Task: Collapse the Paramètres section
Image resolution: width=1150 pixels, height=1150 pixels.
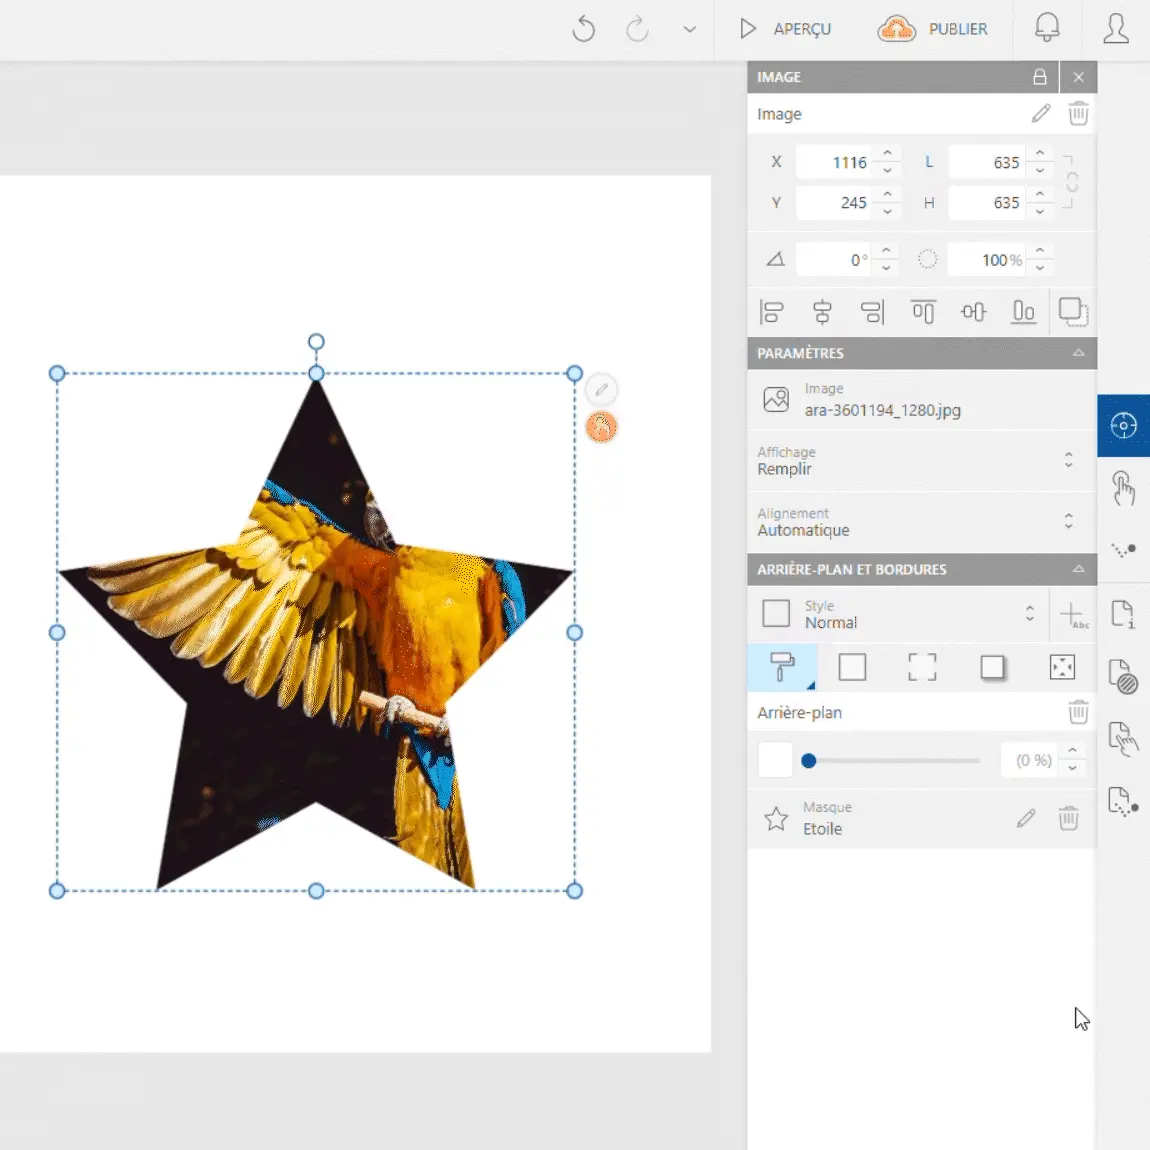Action: 1078,353
